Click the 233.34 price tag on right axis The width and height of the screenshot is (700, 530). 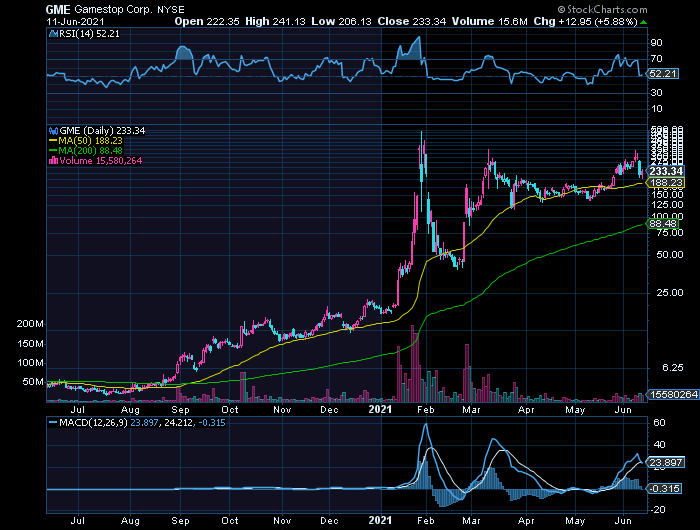point(665,171)
